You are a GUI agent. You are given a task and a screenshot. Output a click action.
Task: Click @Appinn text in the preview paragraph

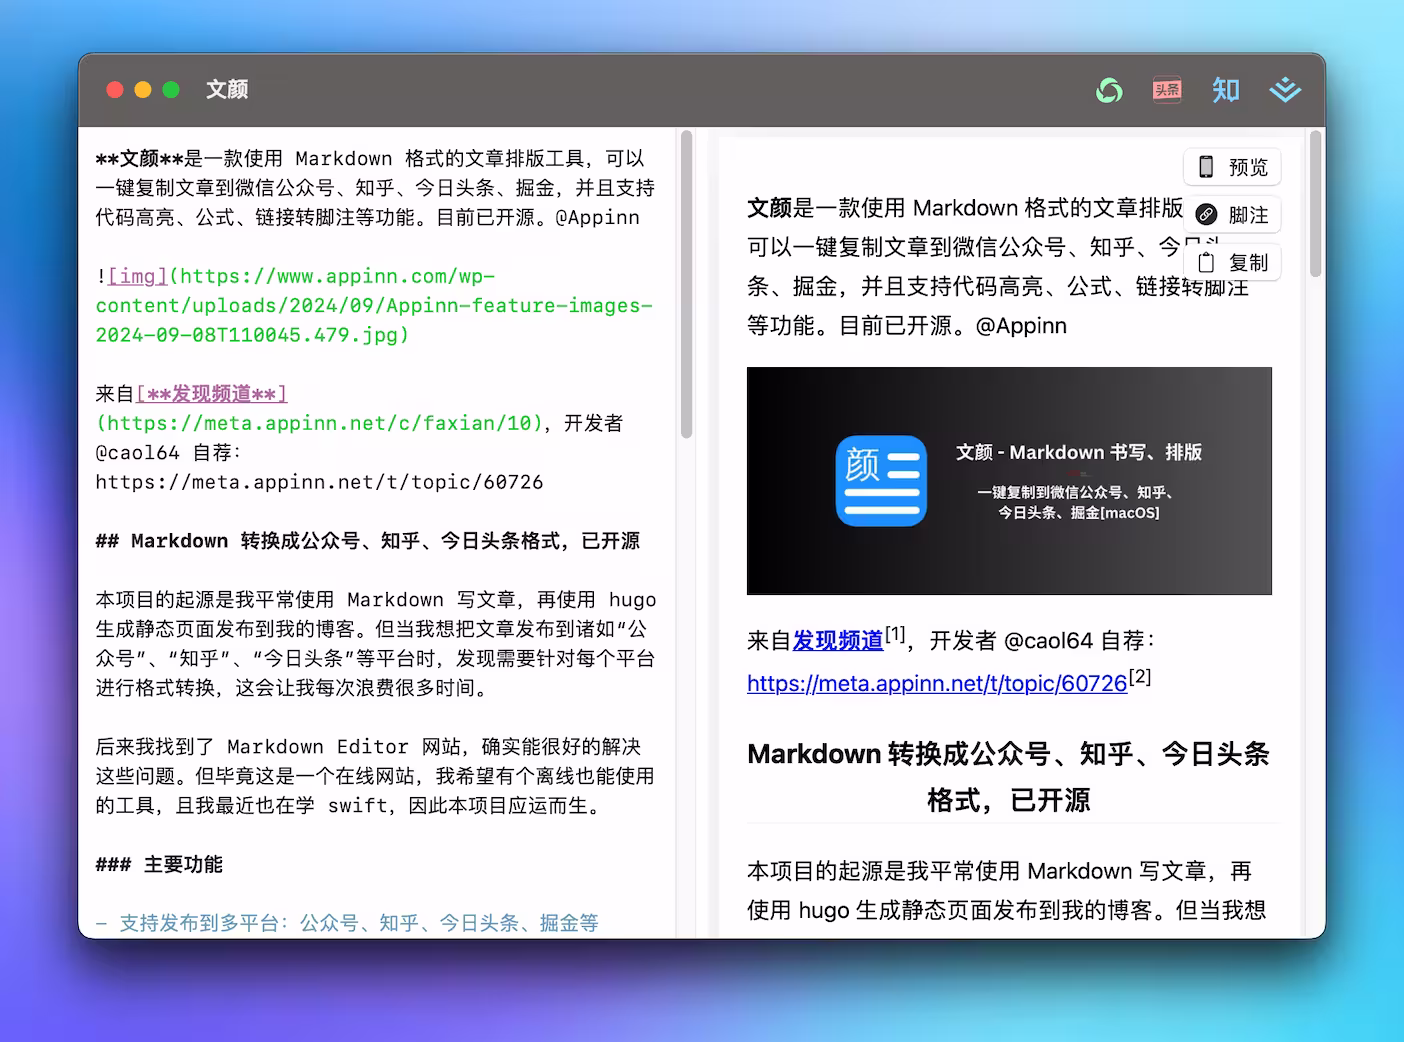1021,326
